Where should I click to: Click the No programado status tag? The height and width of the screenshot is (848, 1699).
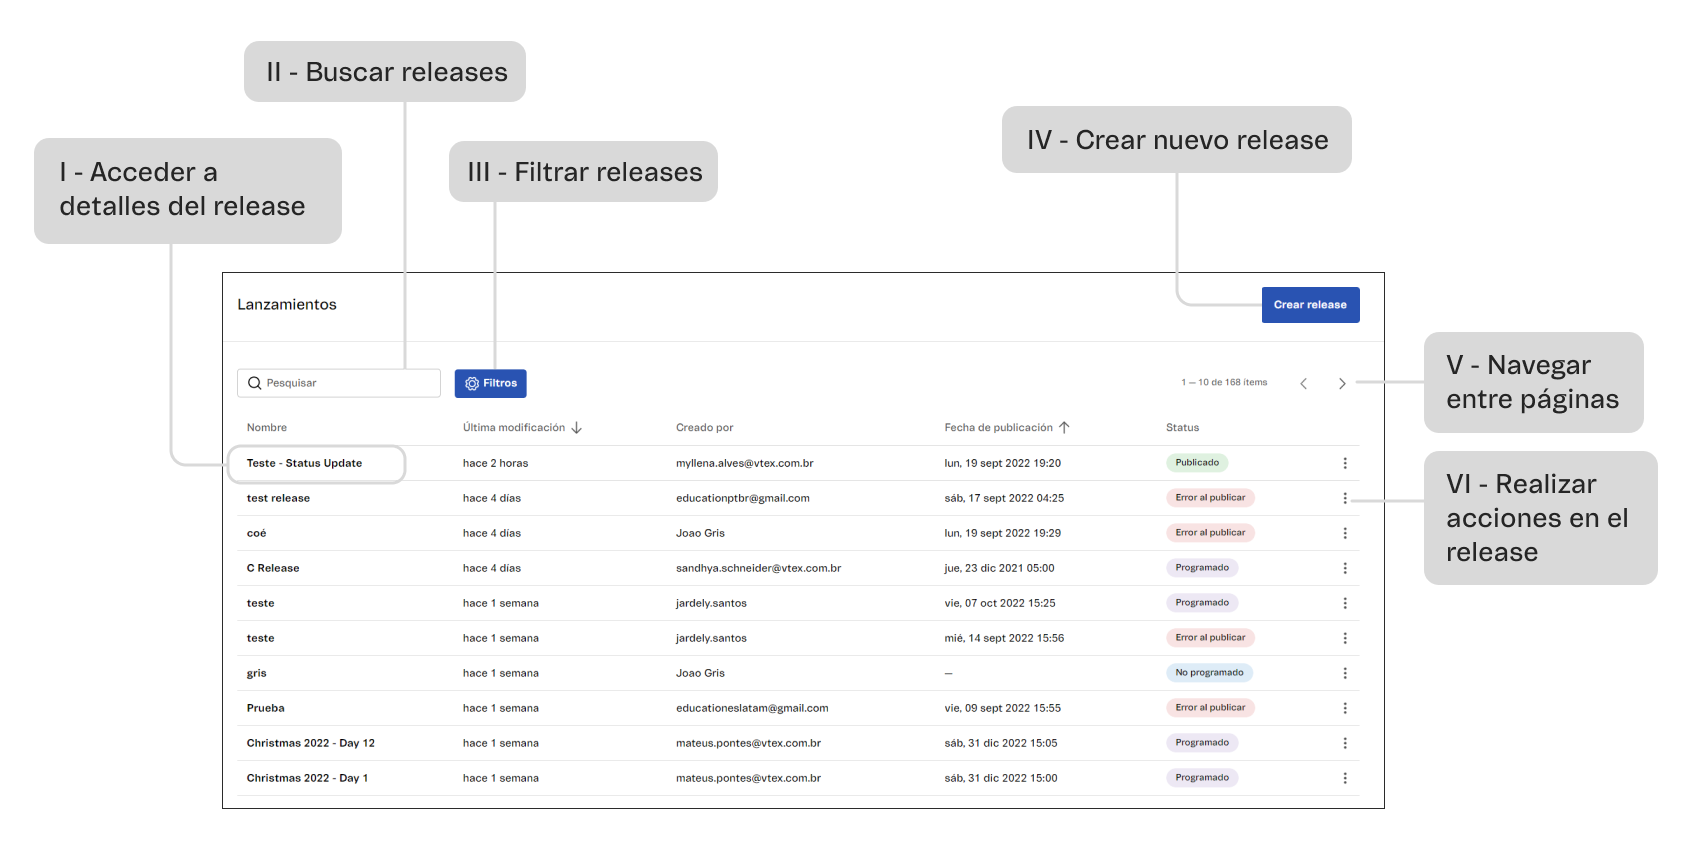1208,673
